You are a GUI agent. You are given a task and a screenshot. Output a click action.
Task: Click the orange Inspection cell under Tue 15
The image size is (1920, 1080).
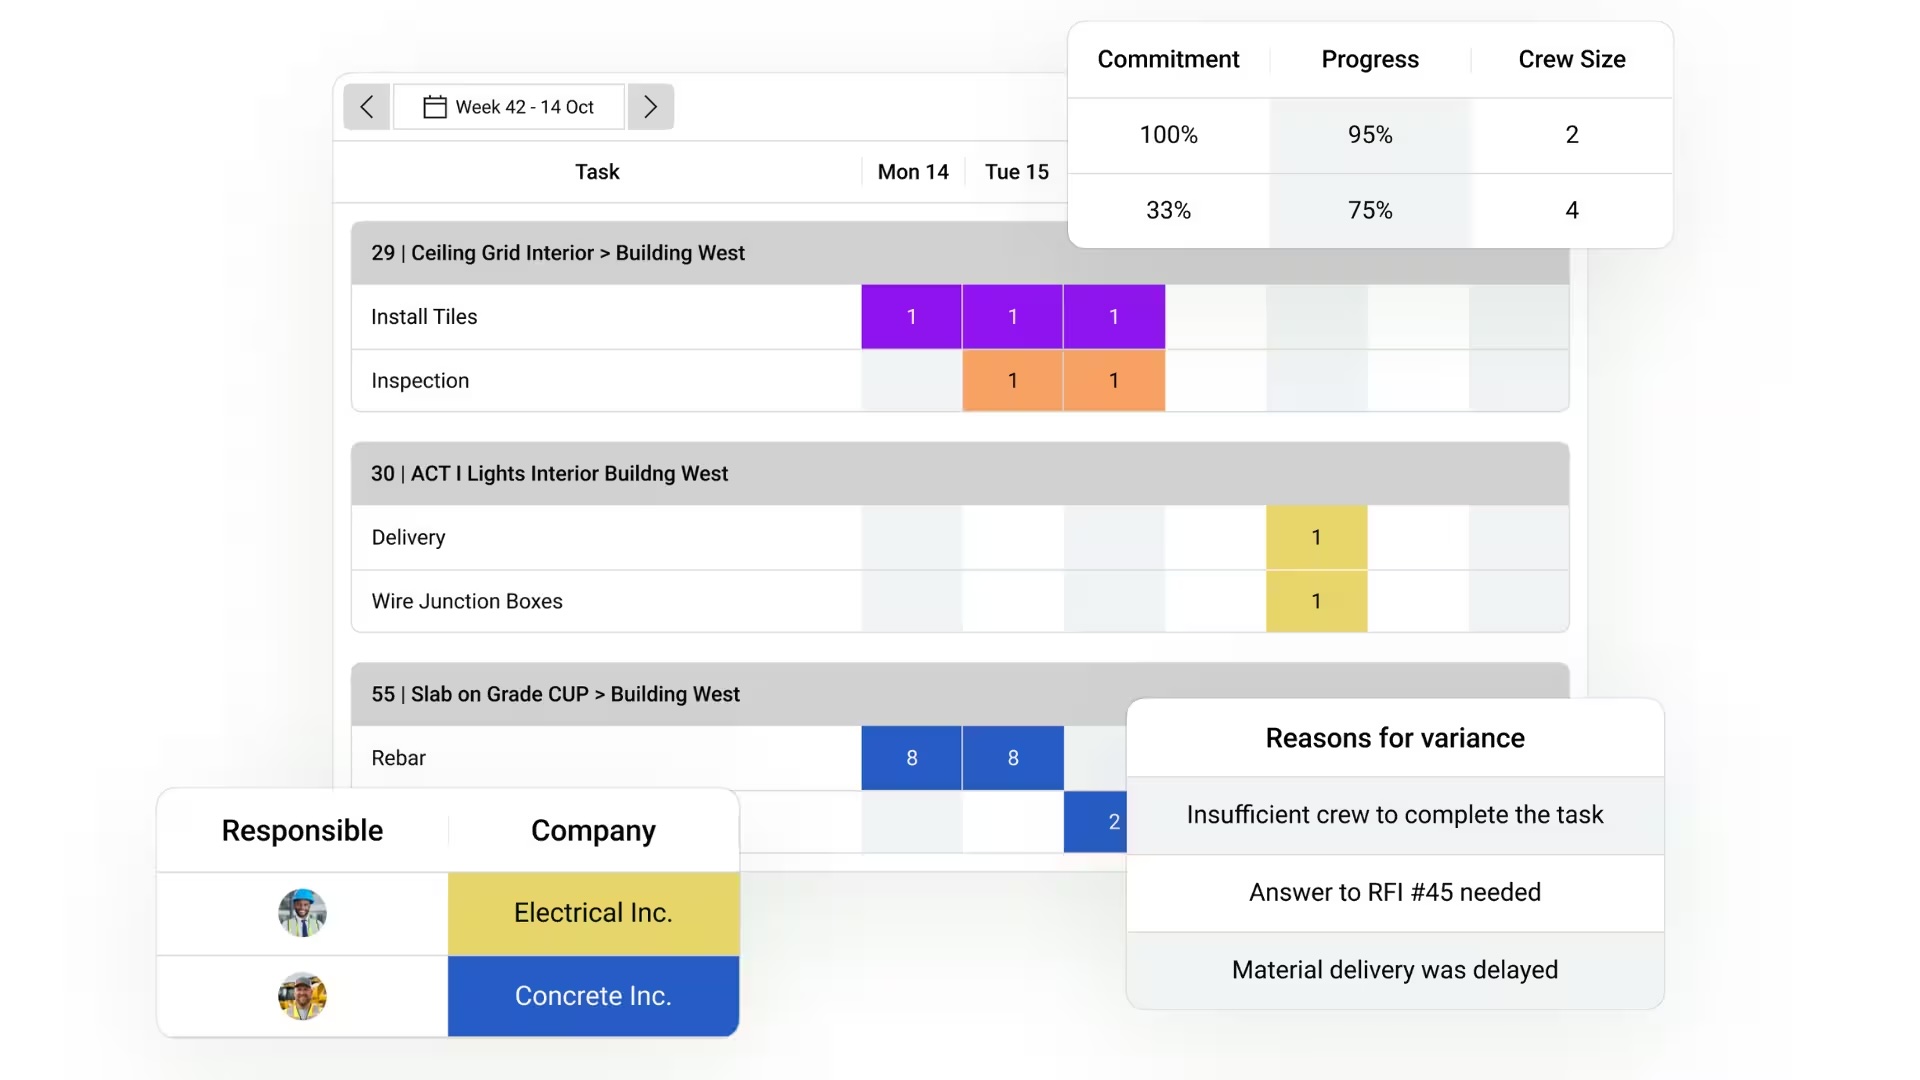pyautogui.click(x=1012, y=381)
